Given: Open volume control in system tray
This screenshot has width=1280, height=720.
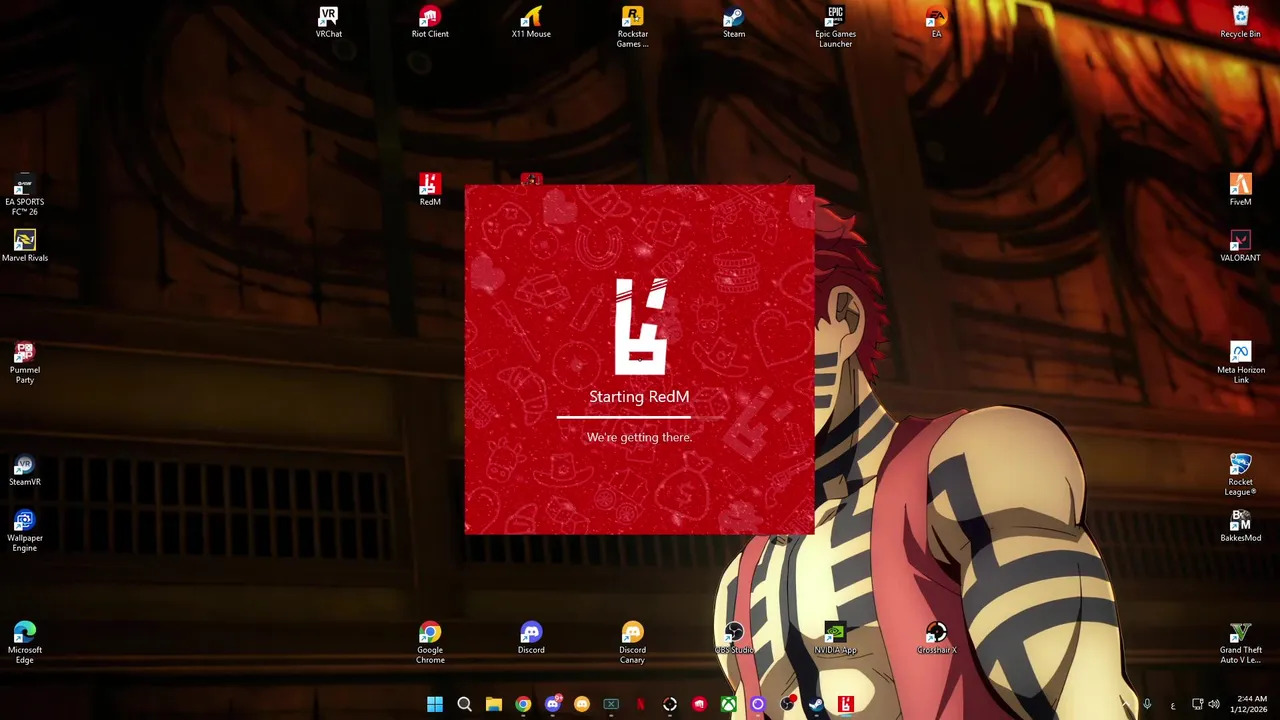Looking at the screenshot, I should click(1214, 704).
